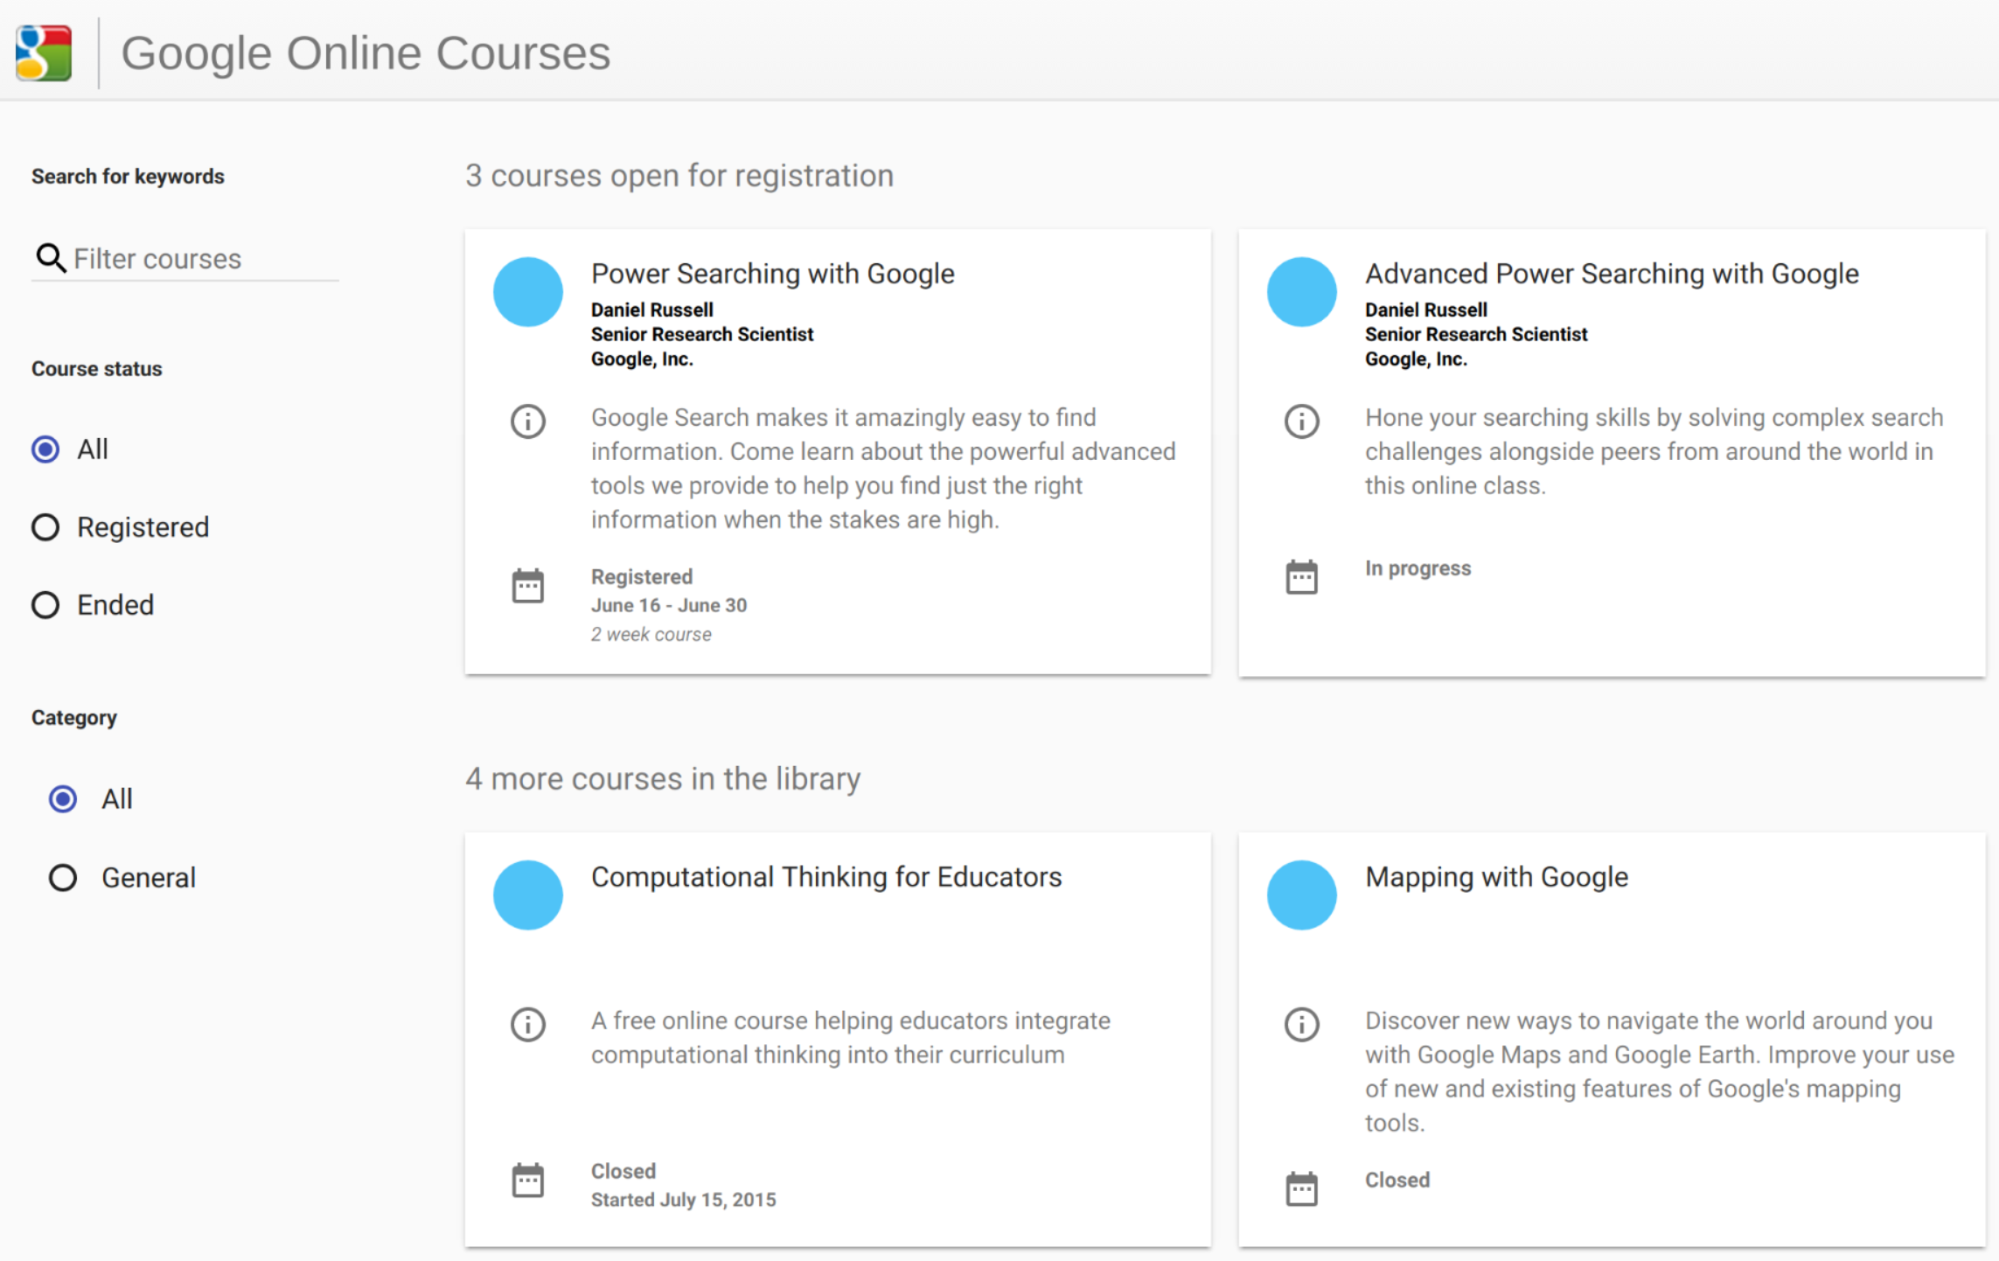This screenshot has width=1999, height=1261.
Task: Click blue avatar of Advanced Power Searching course
Action: [1302, 292]
